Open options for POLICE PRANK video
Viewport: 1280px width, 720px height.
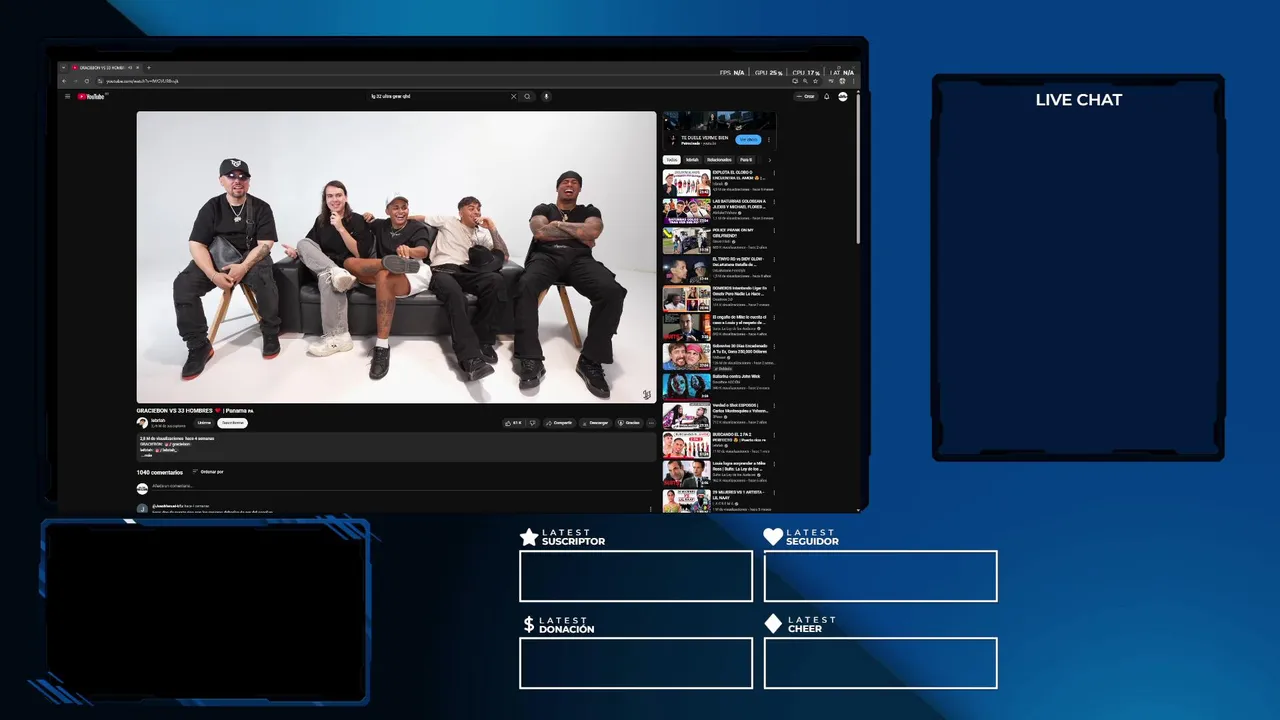(x=774, y=231)
